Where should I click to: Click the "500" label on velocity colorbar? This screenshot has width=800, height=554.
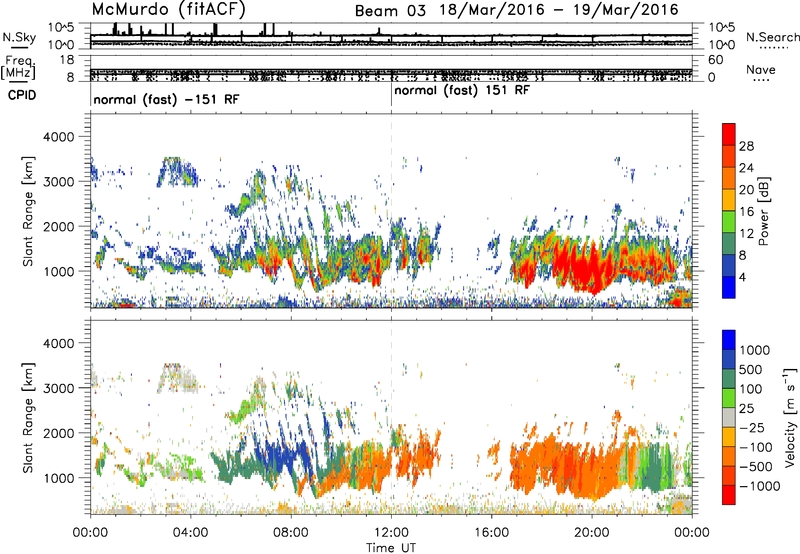(750, 370)
